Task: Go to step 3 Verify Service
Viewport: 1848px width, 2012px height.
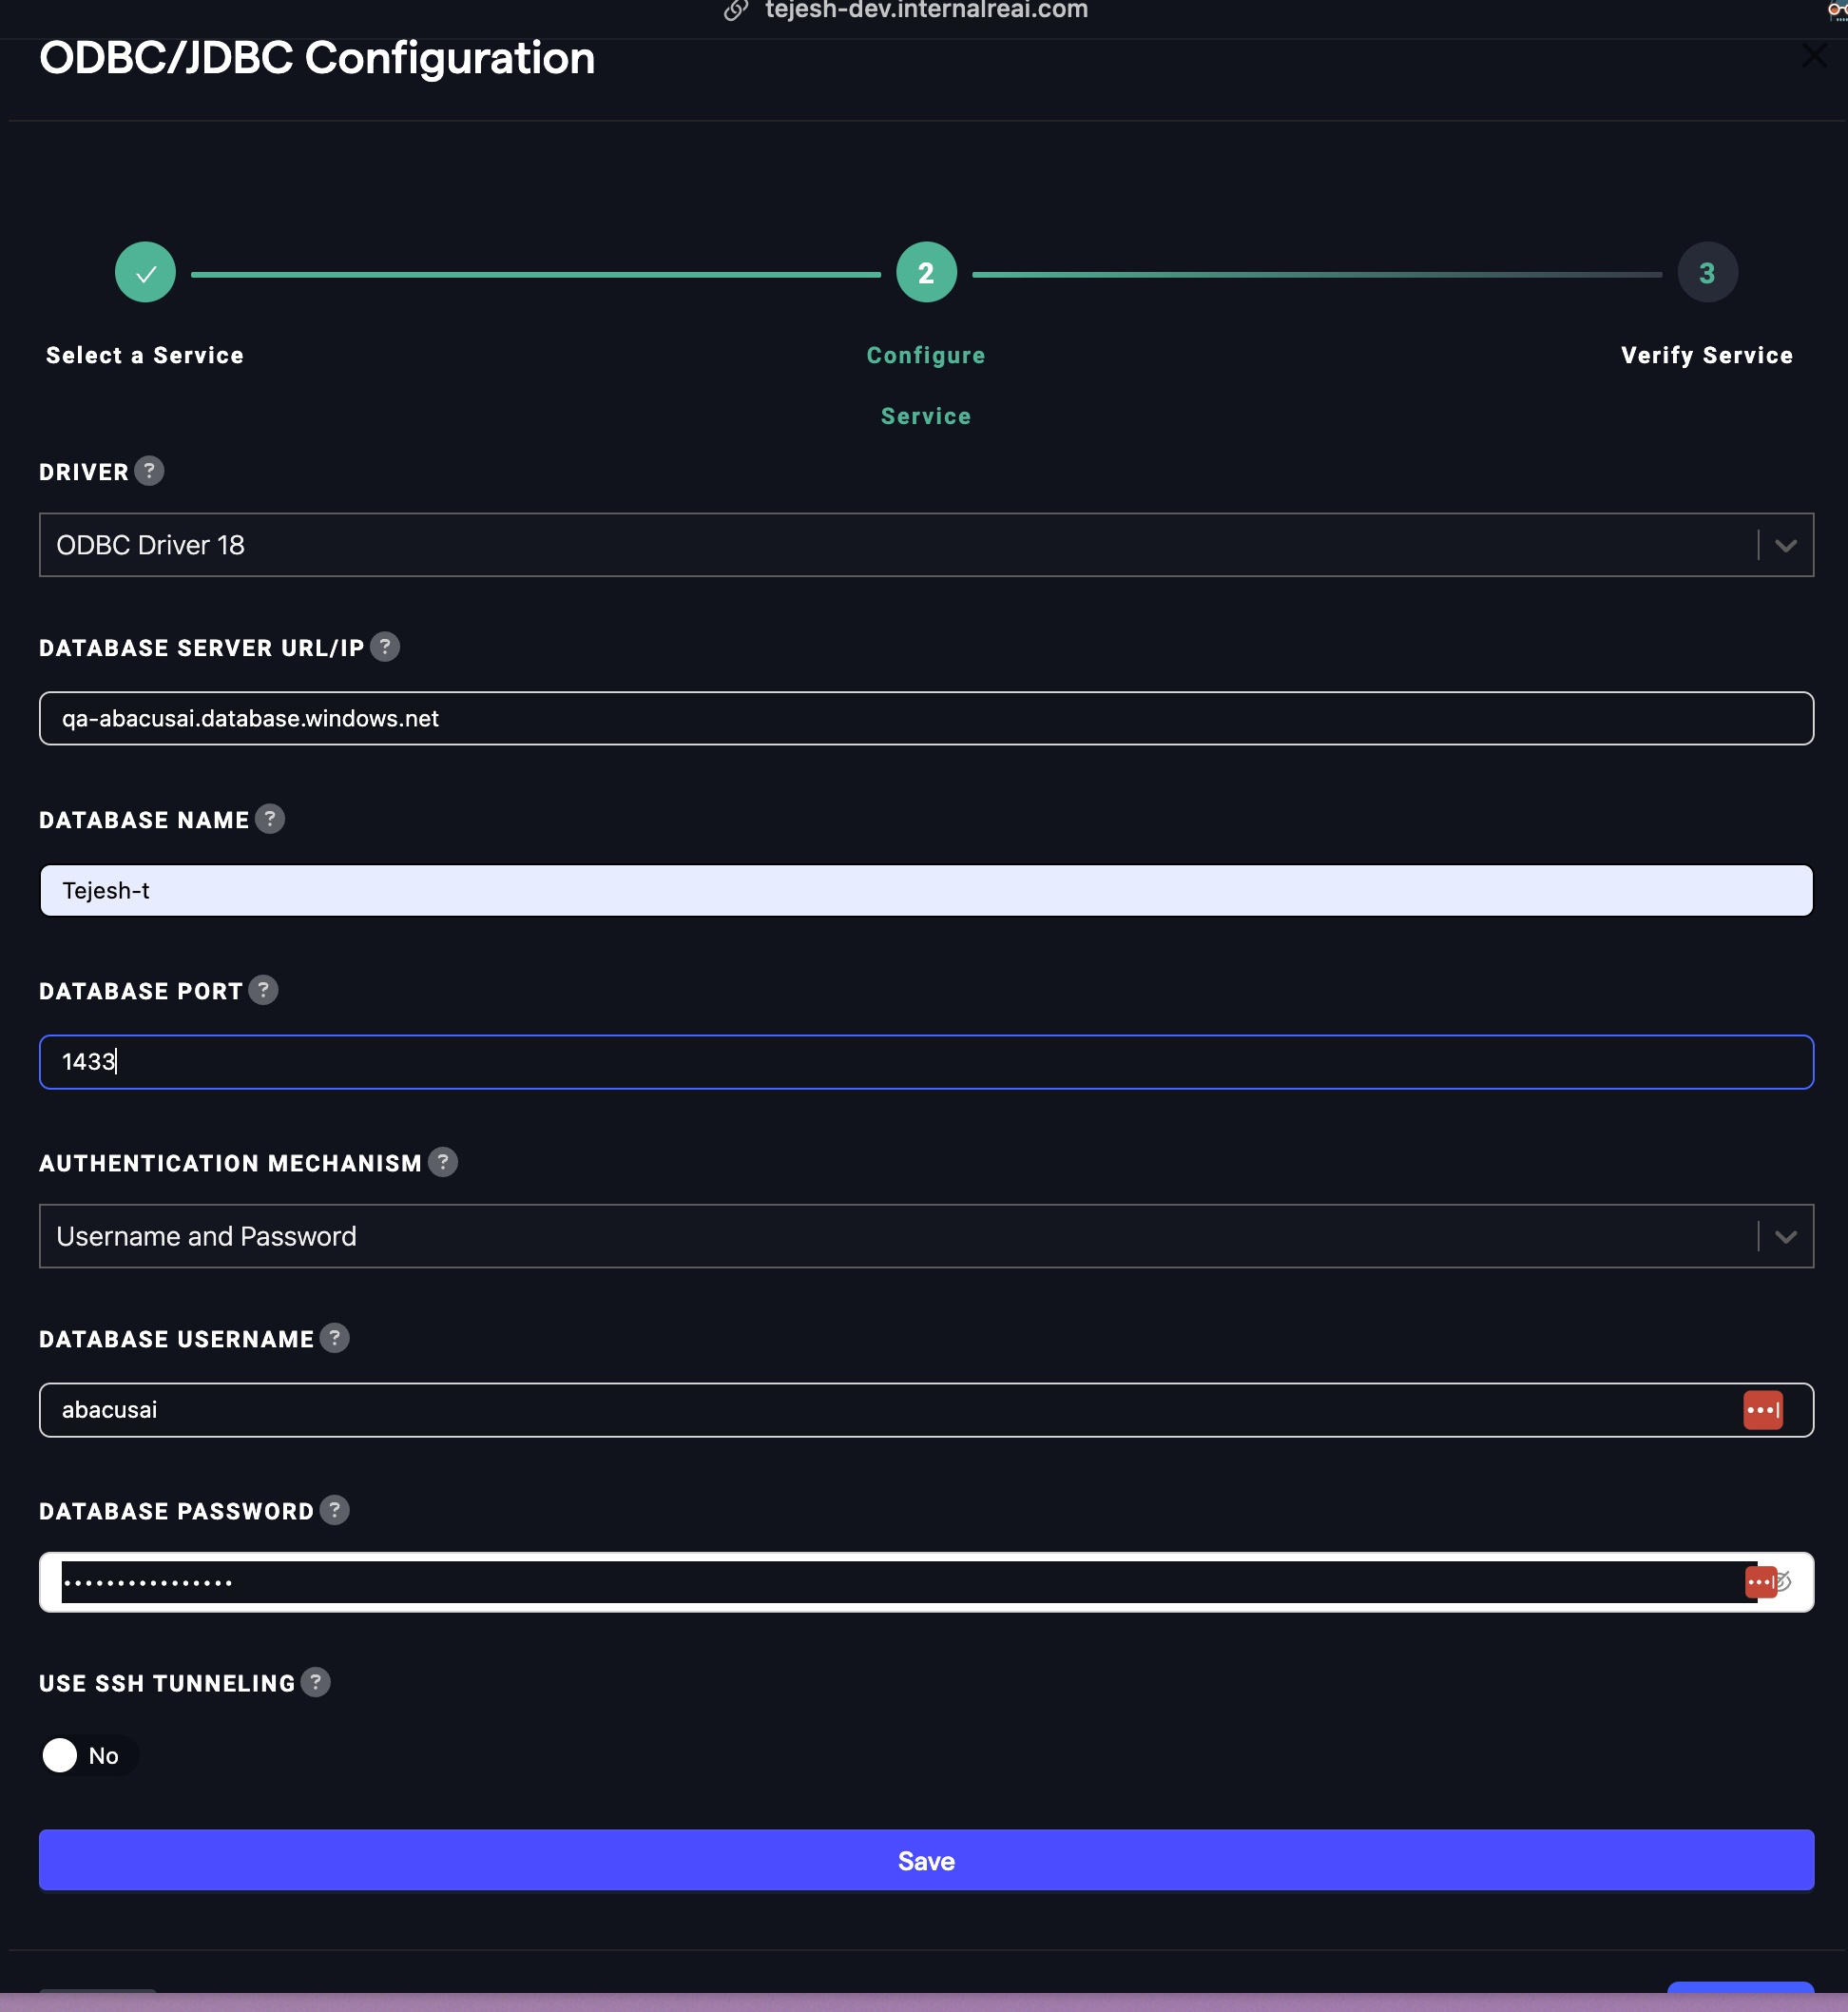Action: (x=1707, y=272)
